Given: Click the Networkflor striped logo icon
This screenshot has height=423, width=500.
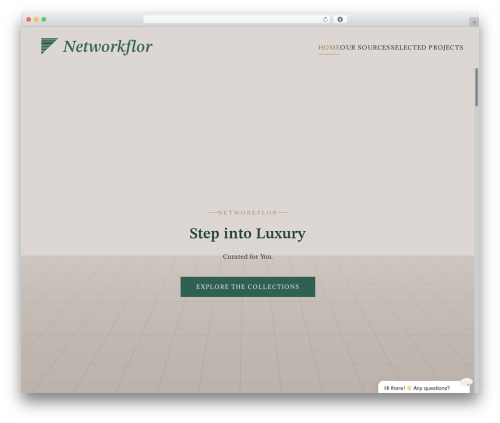Looking at the screenshot, I should pos(49,46).
